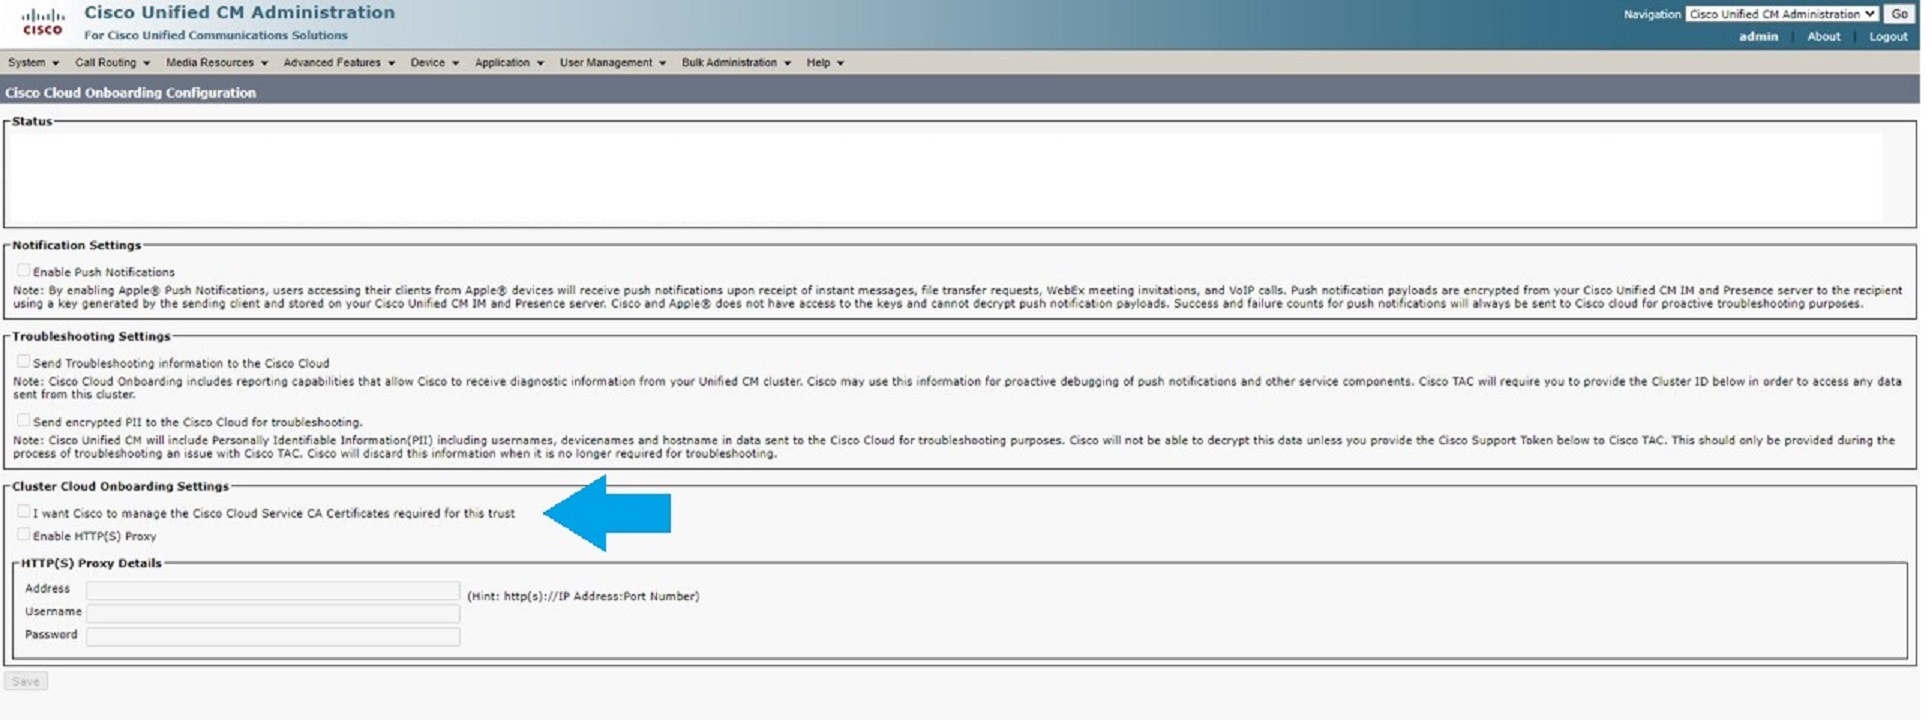Open the Advanced Features menu
This screenshot has height=720, width=1932.
339,62
